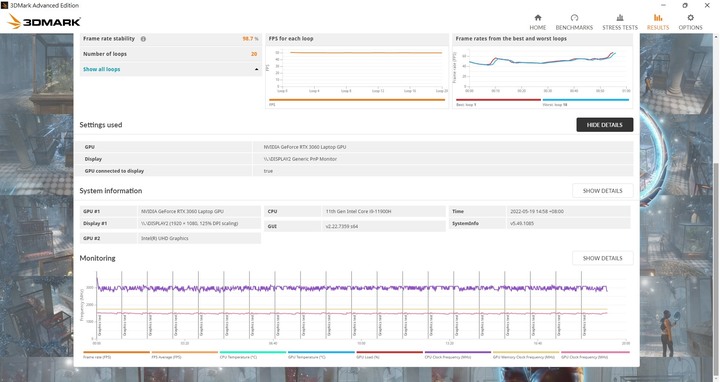720x382 pixels.
Task: Click the frame rate stability info icon
Action: pos(143,39)
